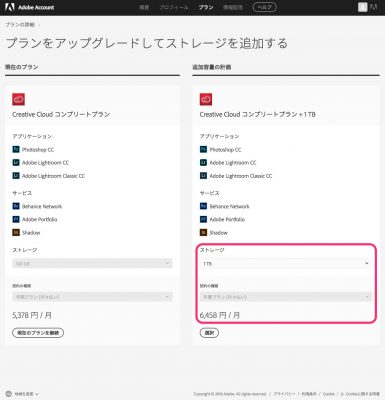Click the Photoshop CC icon in the +1TB plan
The image size is (385, 400).
point(203,149)
